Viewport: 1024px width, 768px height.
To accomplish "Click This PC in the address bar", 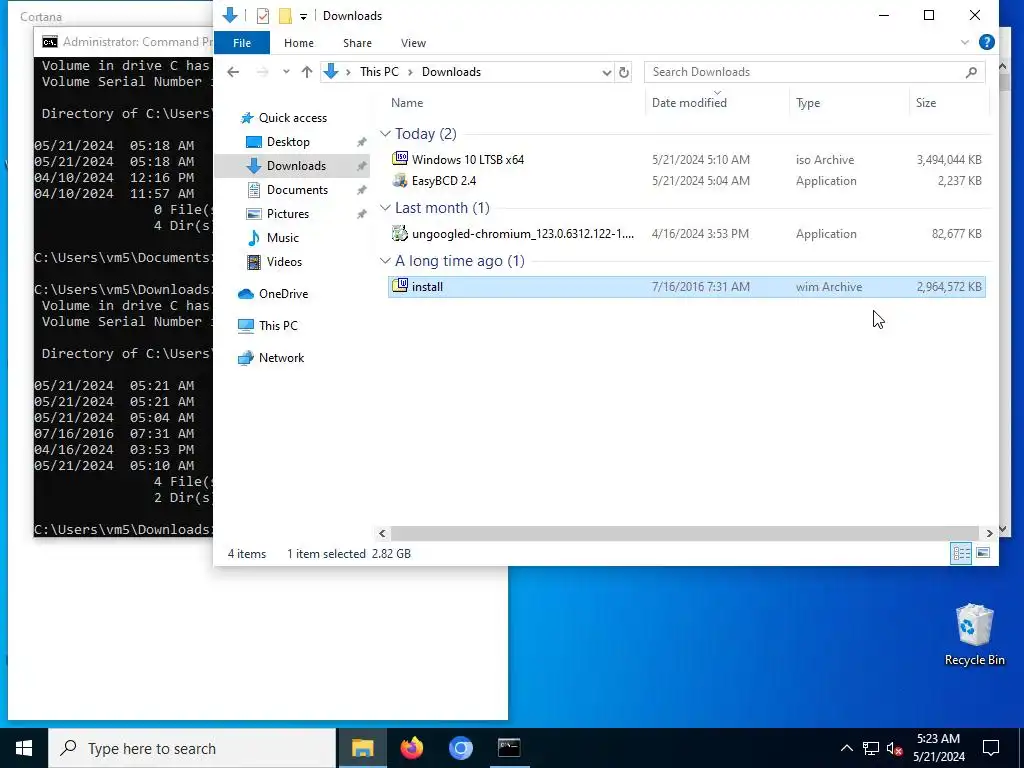I will tap(379, 72).
